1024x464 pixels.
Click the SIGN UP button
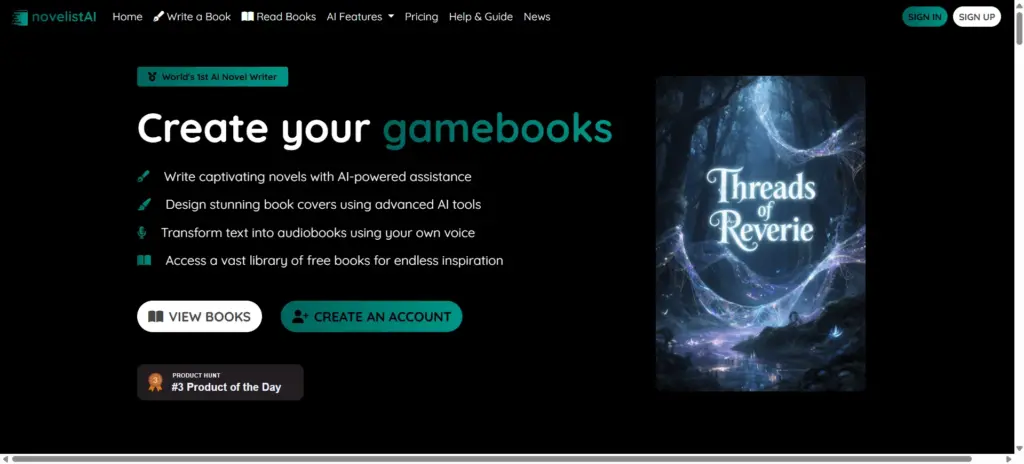click(x=976, y=17)
